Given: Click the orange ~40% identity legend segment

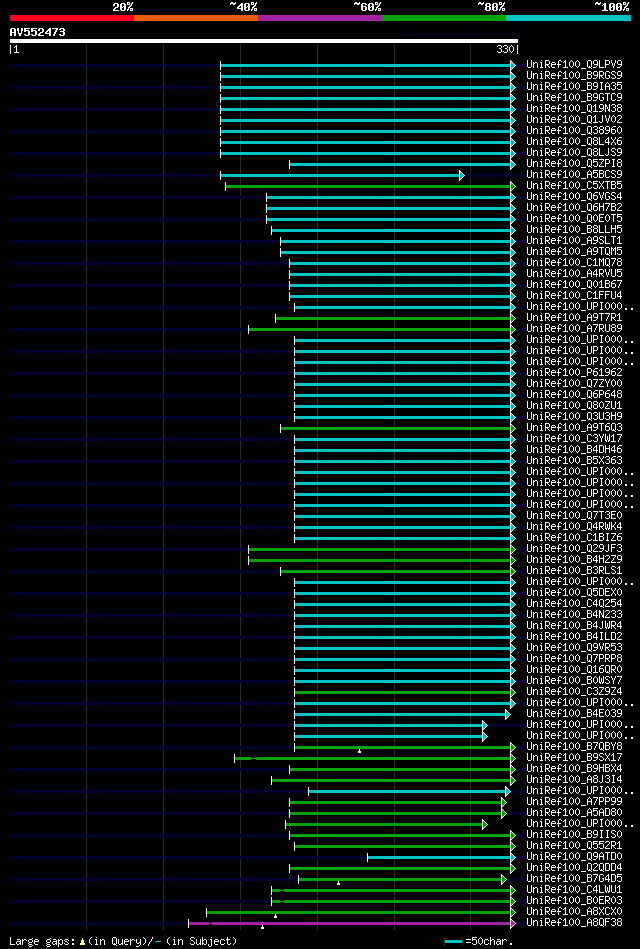Looking at the screenshot, I should pos(196,18).
